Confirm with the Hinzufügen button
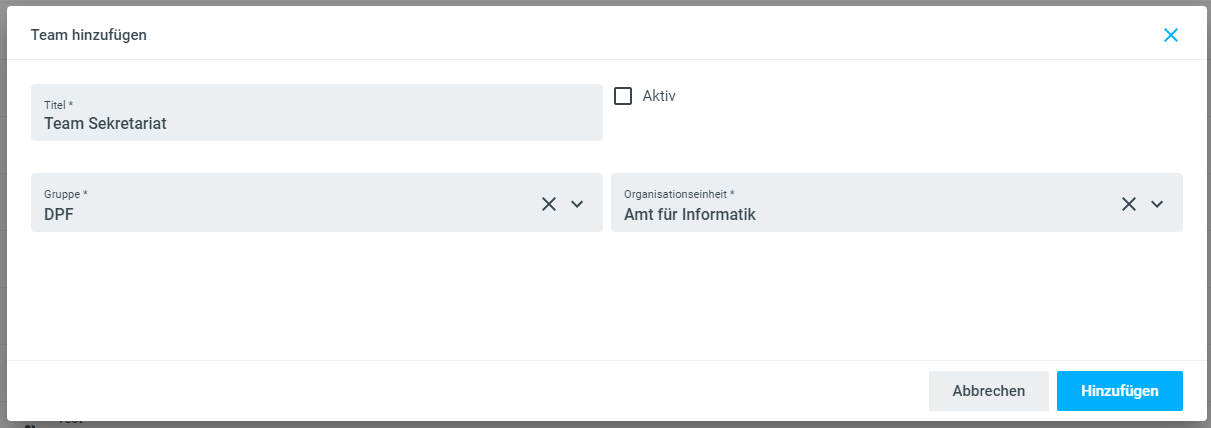The height and width of the screenshot is (428, 1211). [x=1119, y=391]
